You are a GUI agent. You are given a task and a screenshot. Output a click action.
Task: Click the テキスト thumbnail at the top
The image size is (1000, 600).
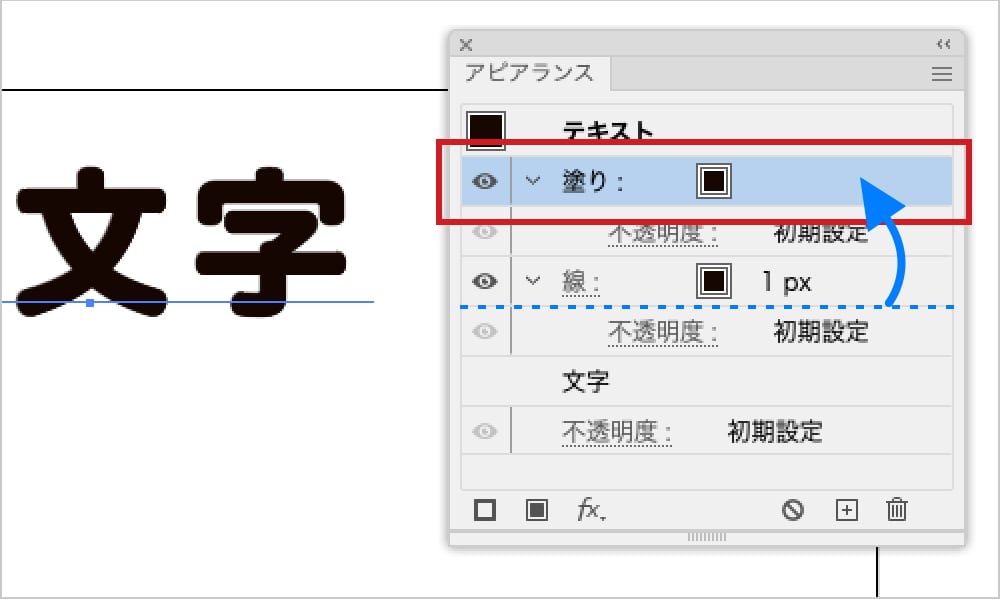(484, 125)
